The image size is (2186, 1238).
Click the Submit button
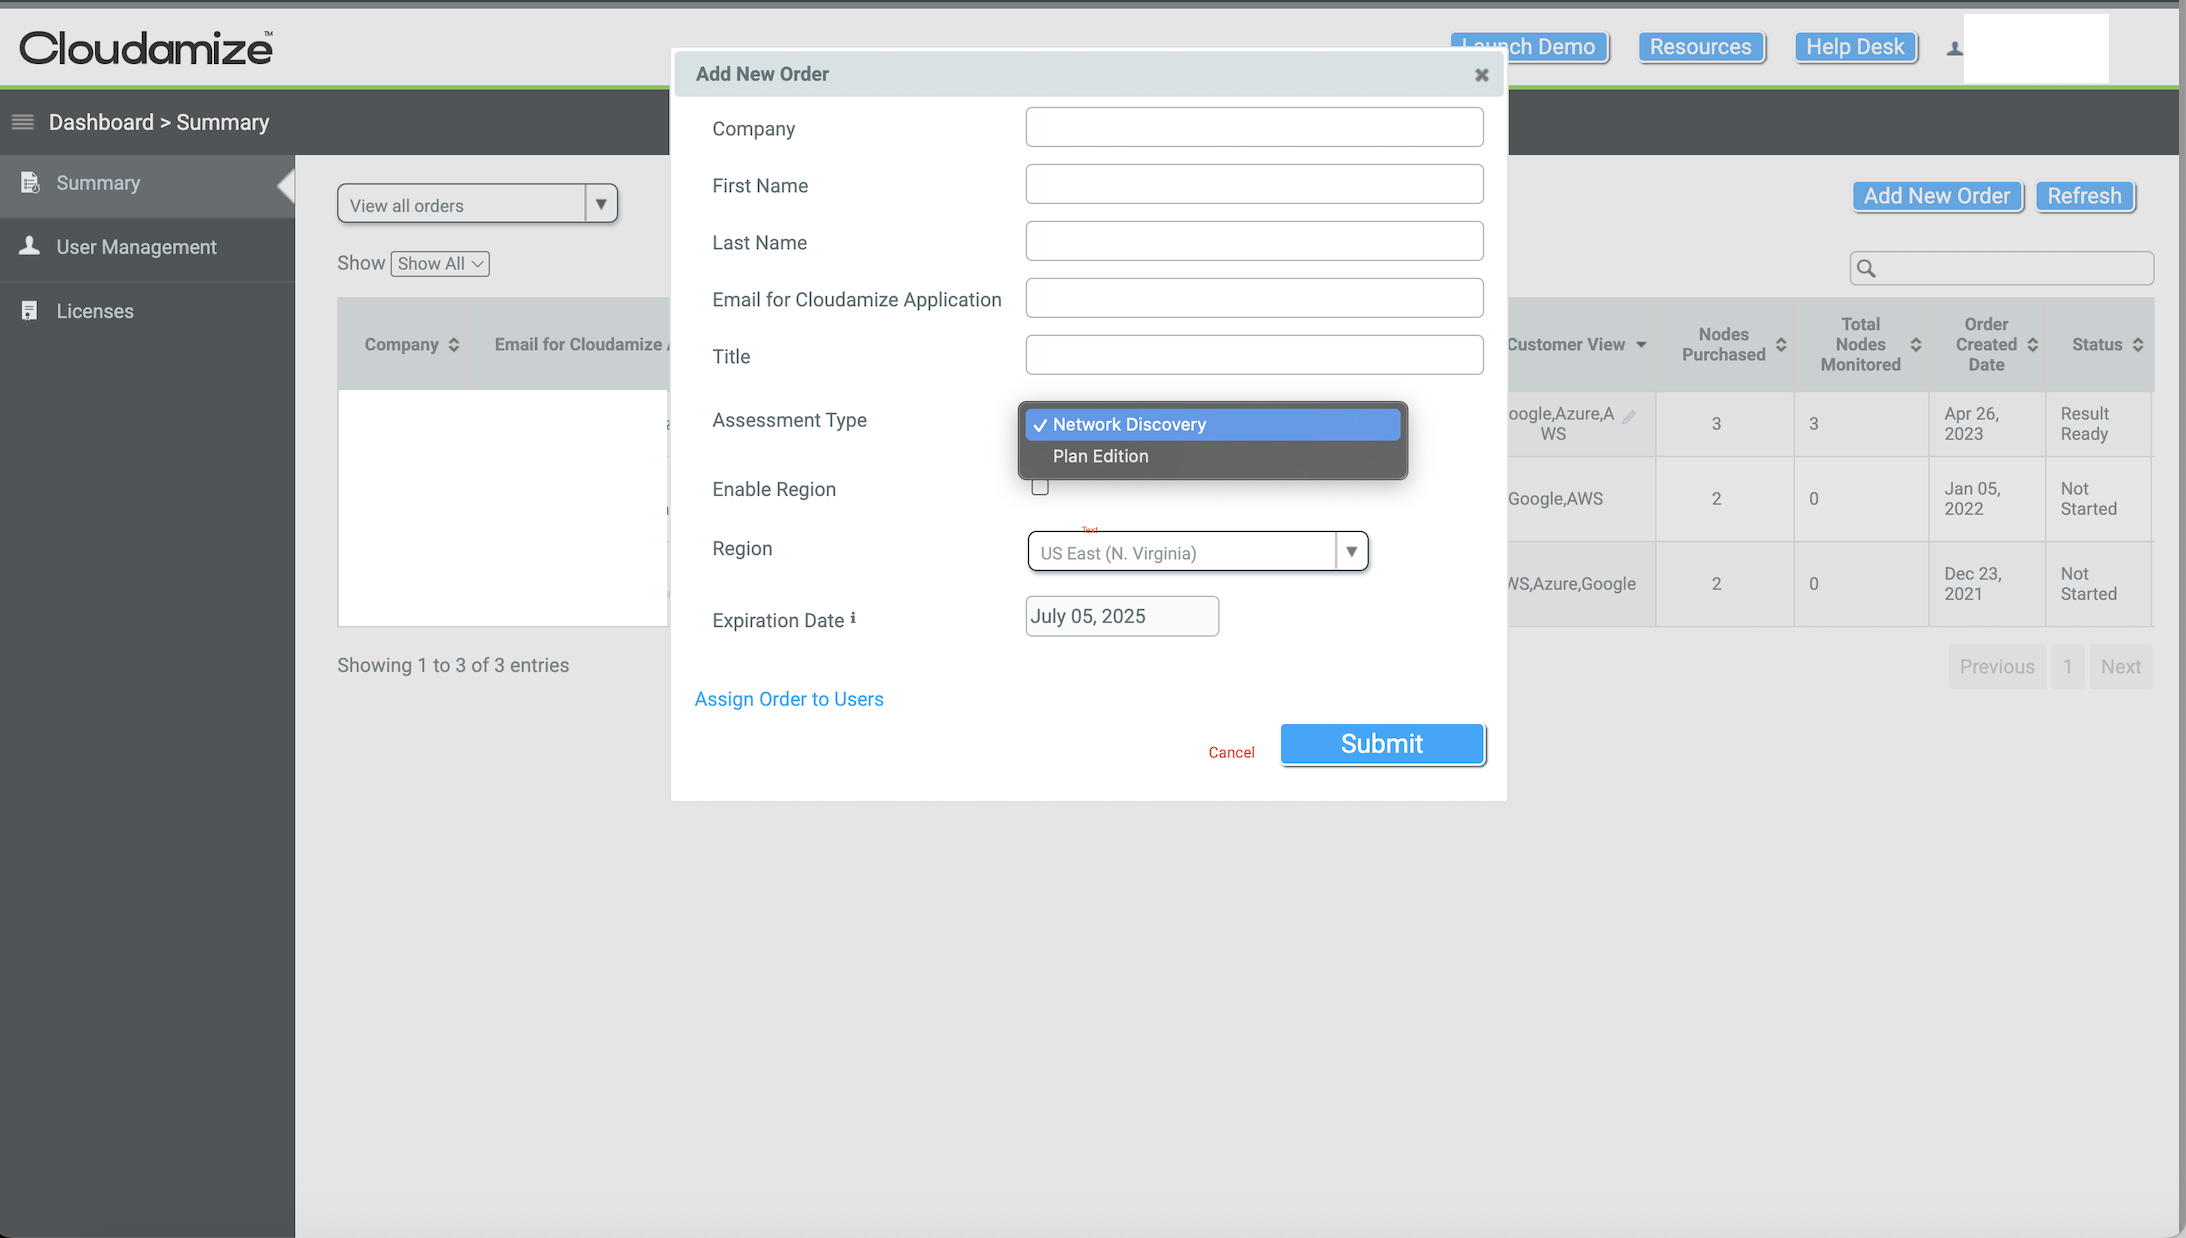tap(1381, 743)
